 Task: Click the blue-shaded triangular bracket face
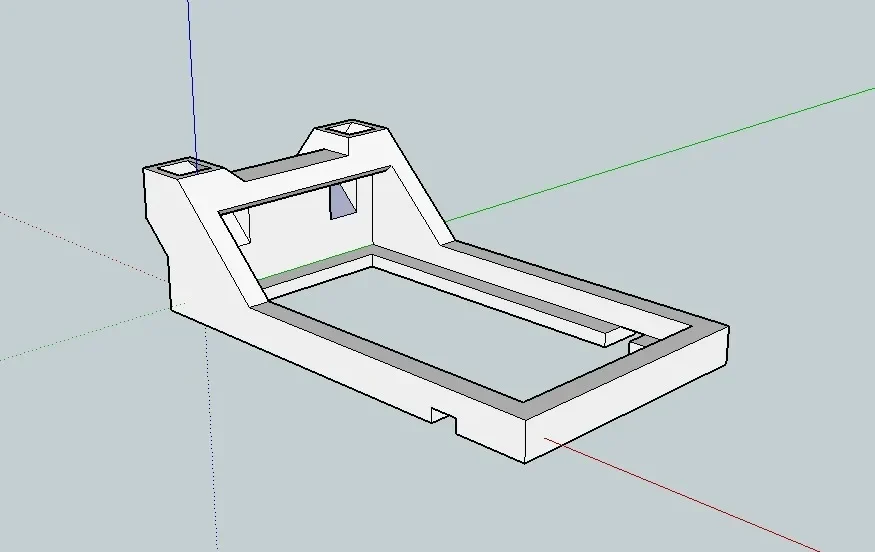(x=341, y=202)
